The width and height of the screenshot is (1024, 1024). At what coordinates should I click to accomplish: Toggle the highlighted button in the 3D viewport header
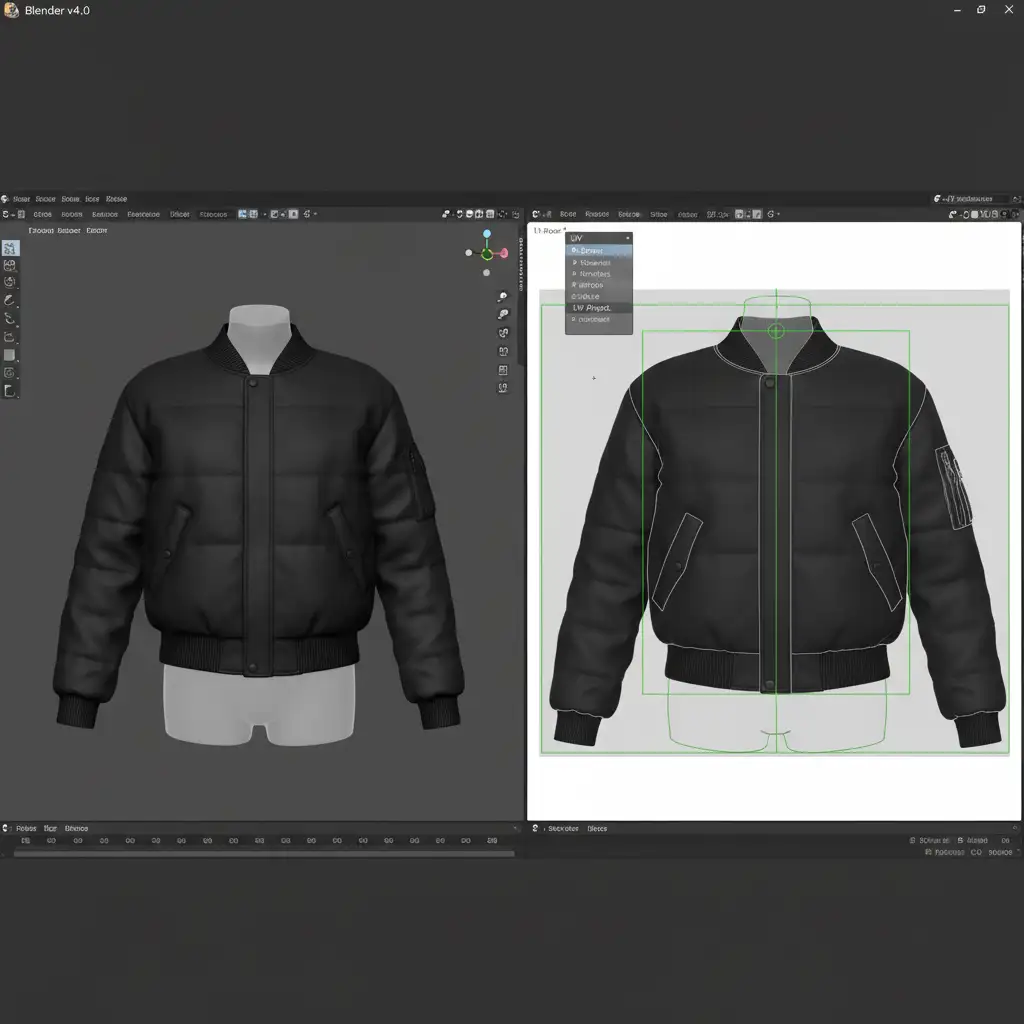pos(243,214)
